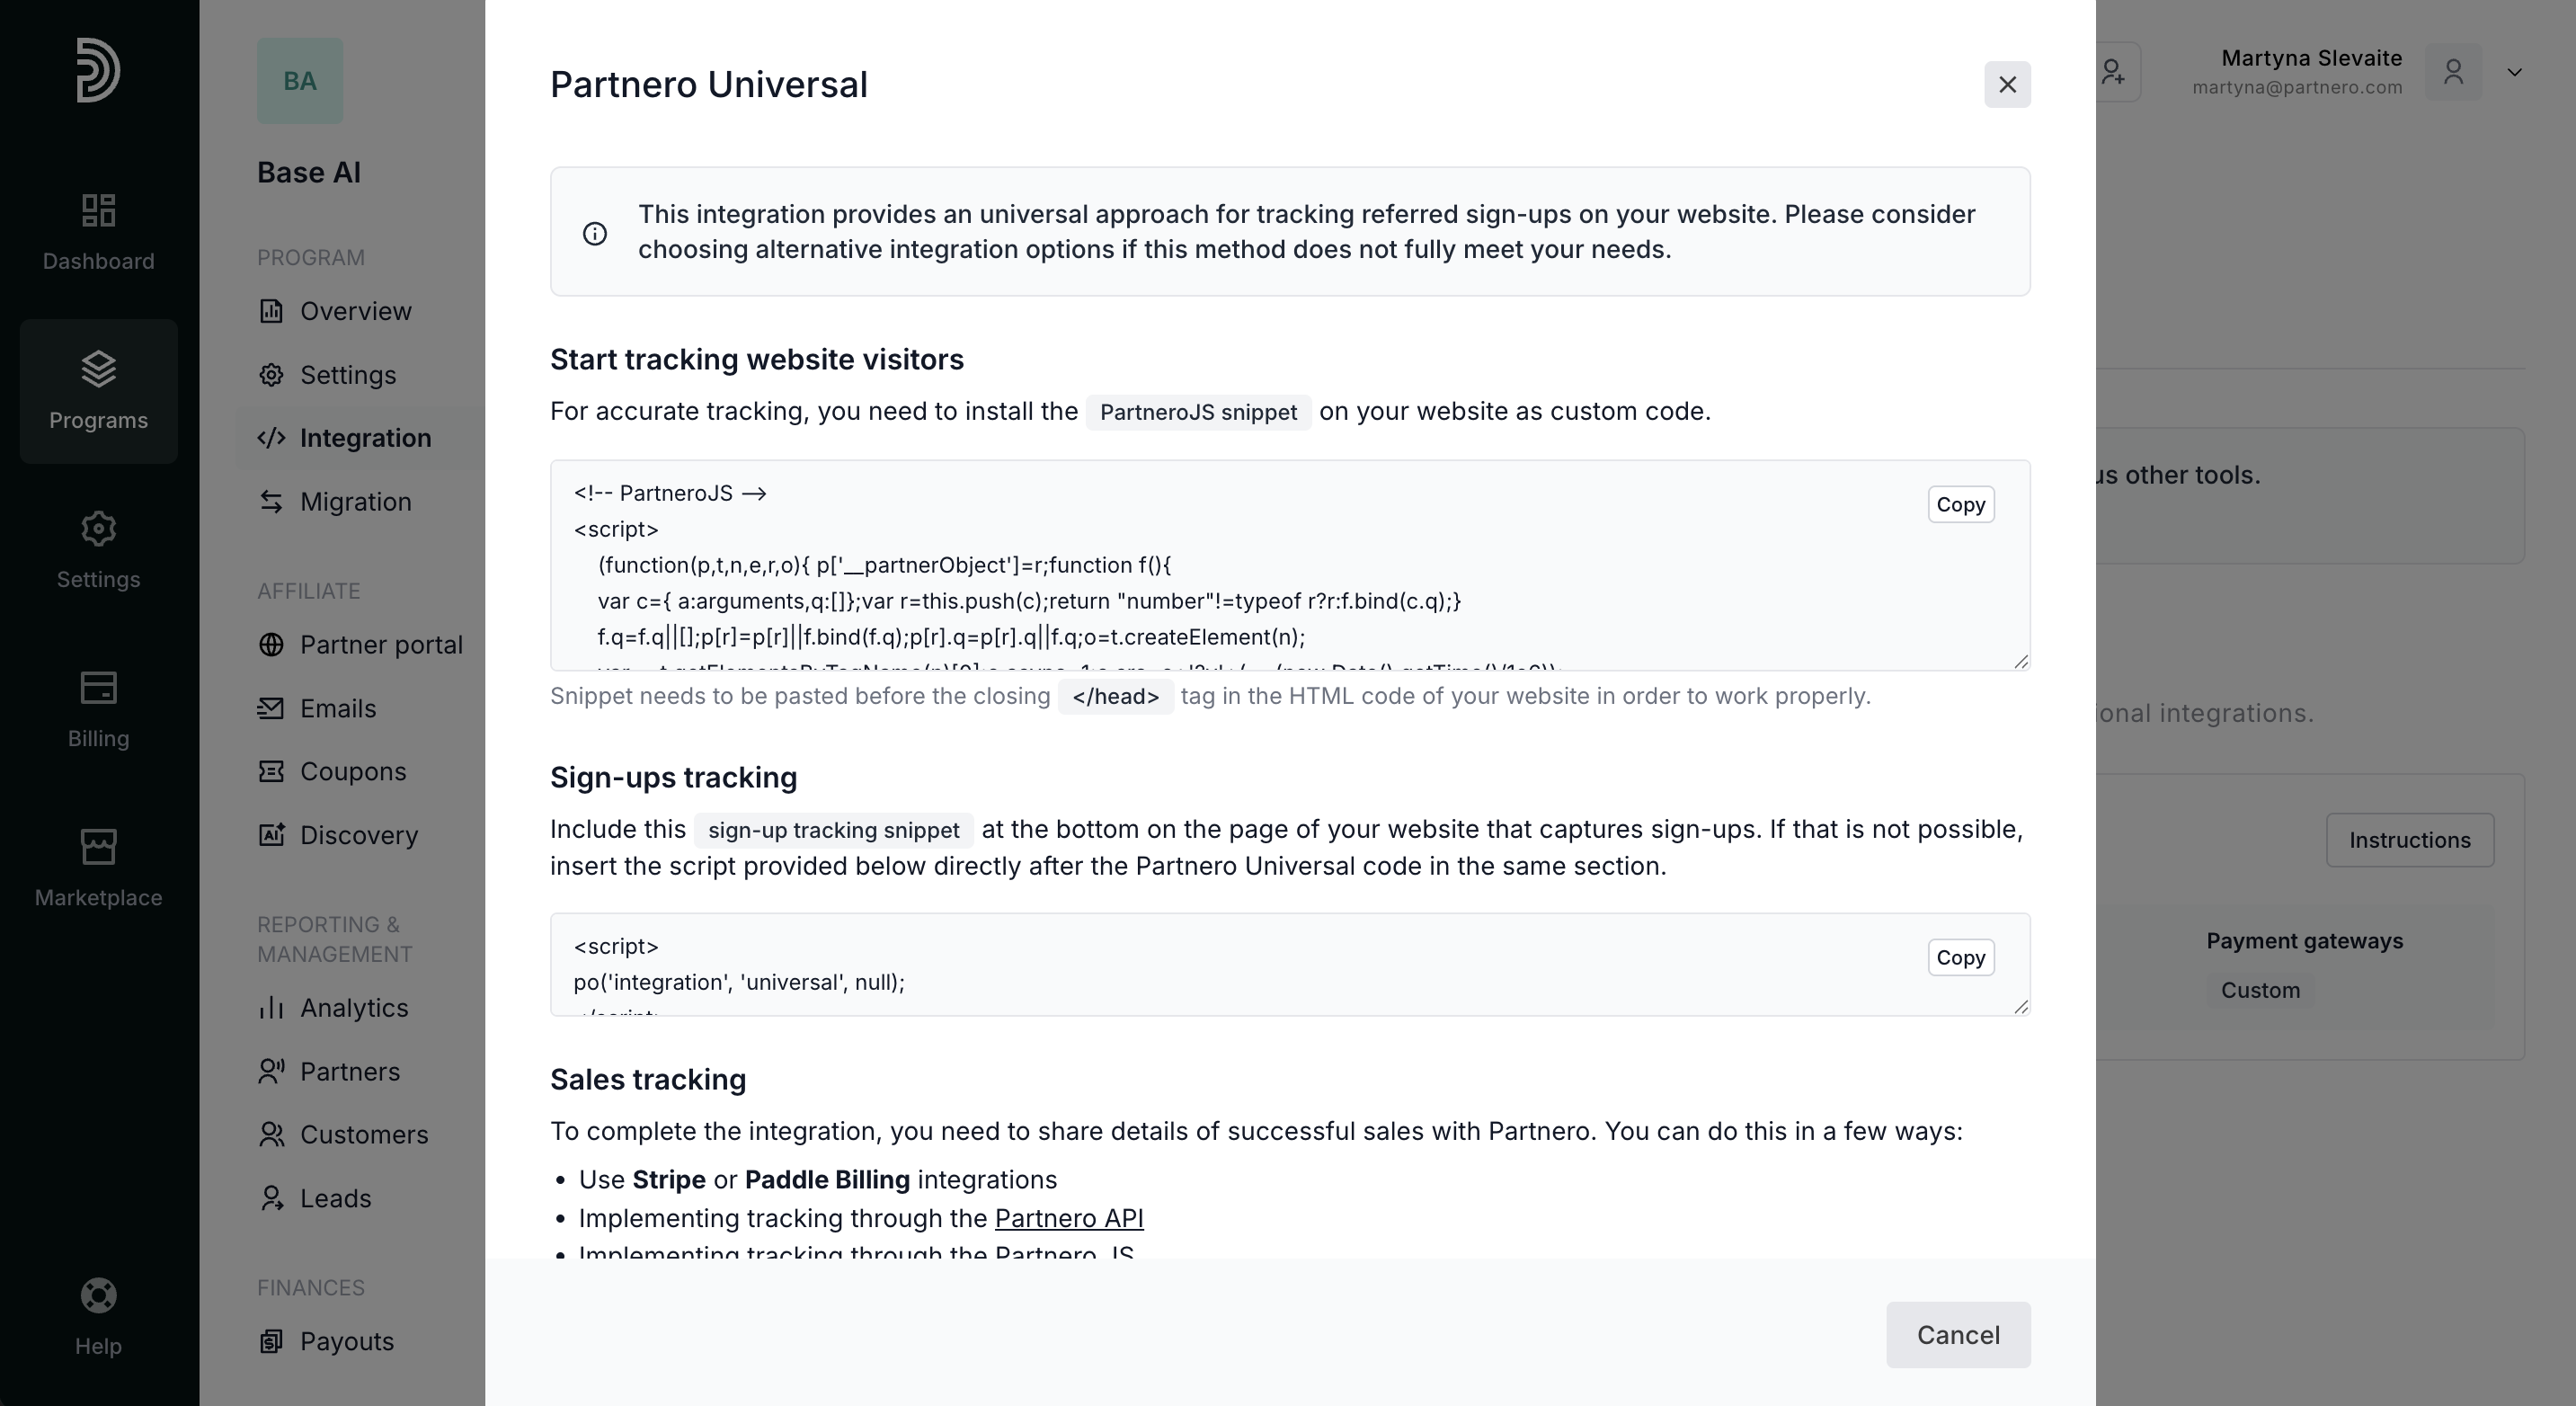Click the Help lifebuoy icon
2576x1406 pixels.
(x=98, y=1296)
